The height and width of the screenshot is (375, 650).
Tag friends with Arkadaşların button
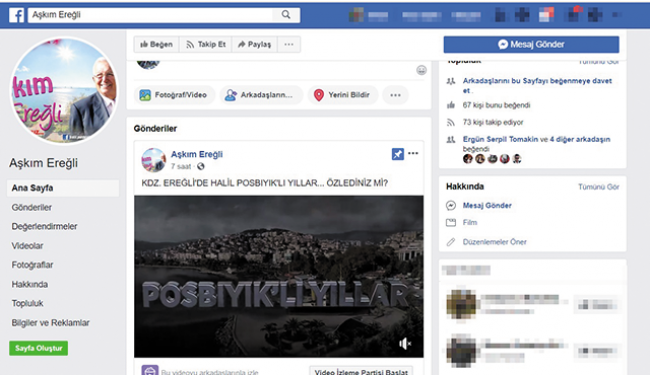pyautogui.click(x=261, y=95)
